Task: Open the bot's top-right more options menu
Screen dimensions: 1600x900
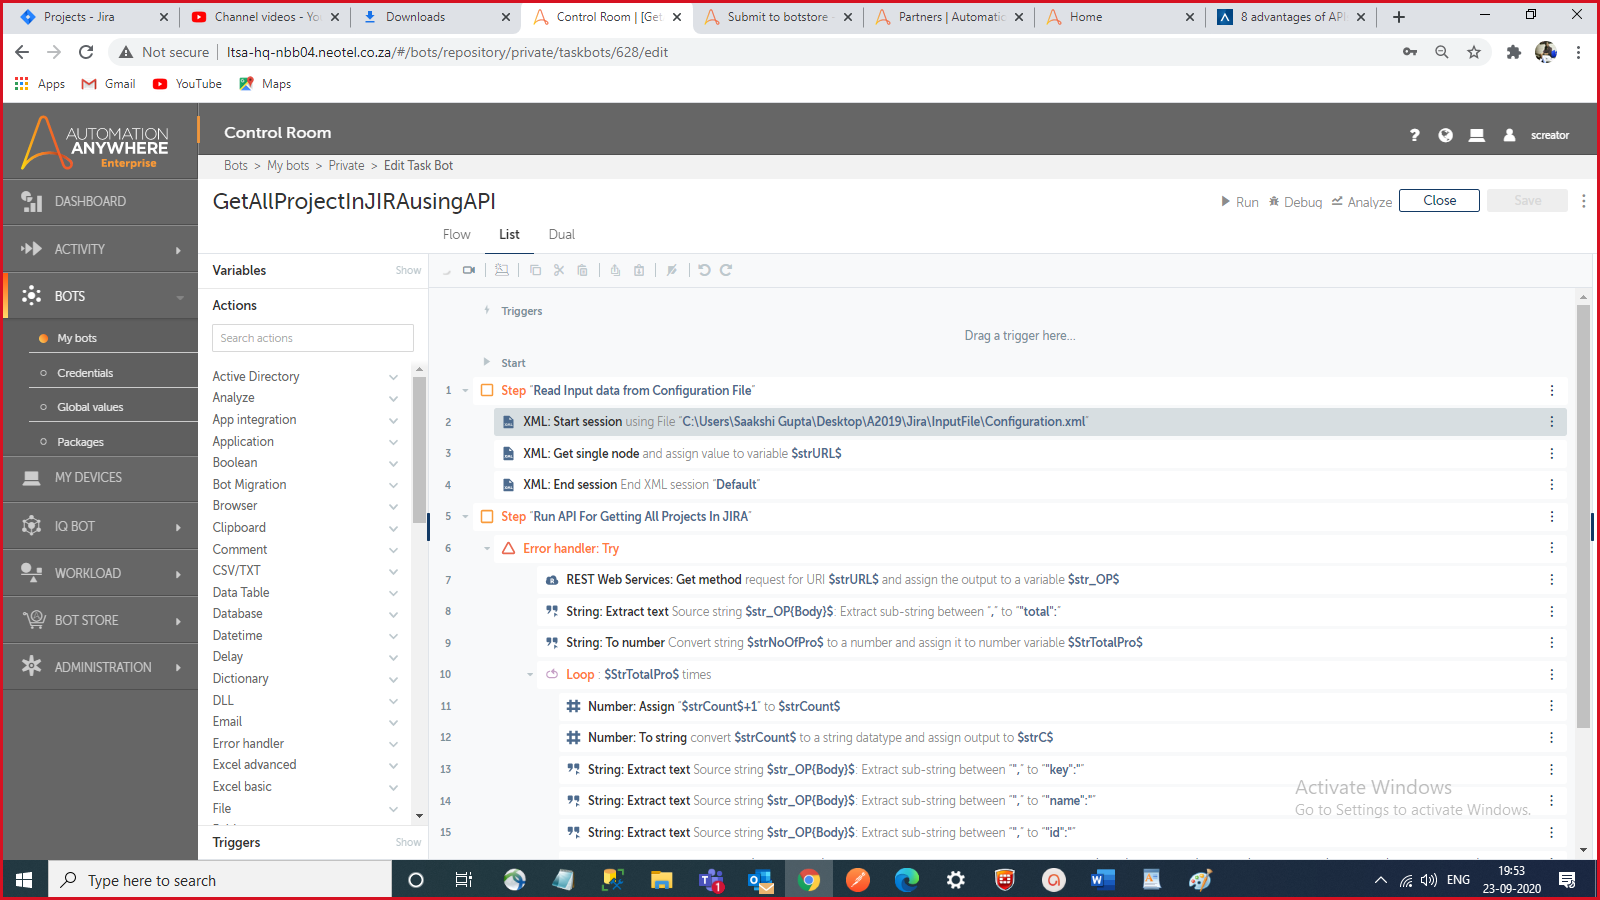Action: [x=1583, y=201]
